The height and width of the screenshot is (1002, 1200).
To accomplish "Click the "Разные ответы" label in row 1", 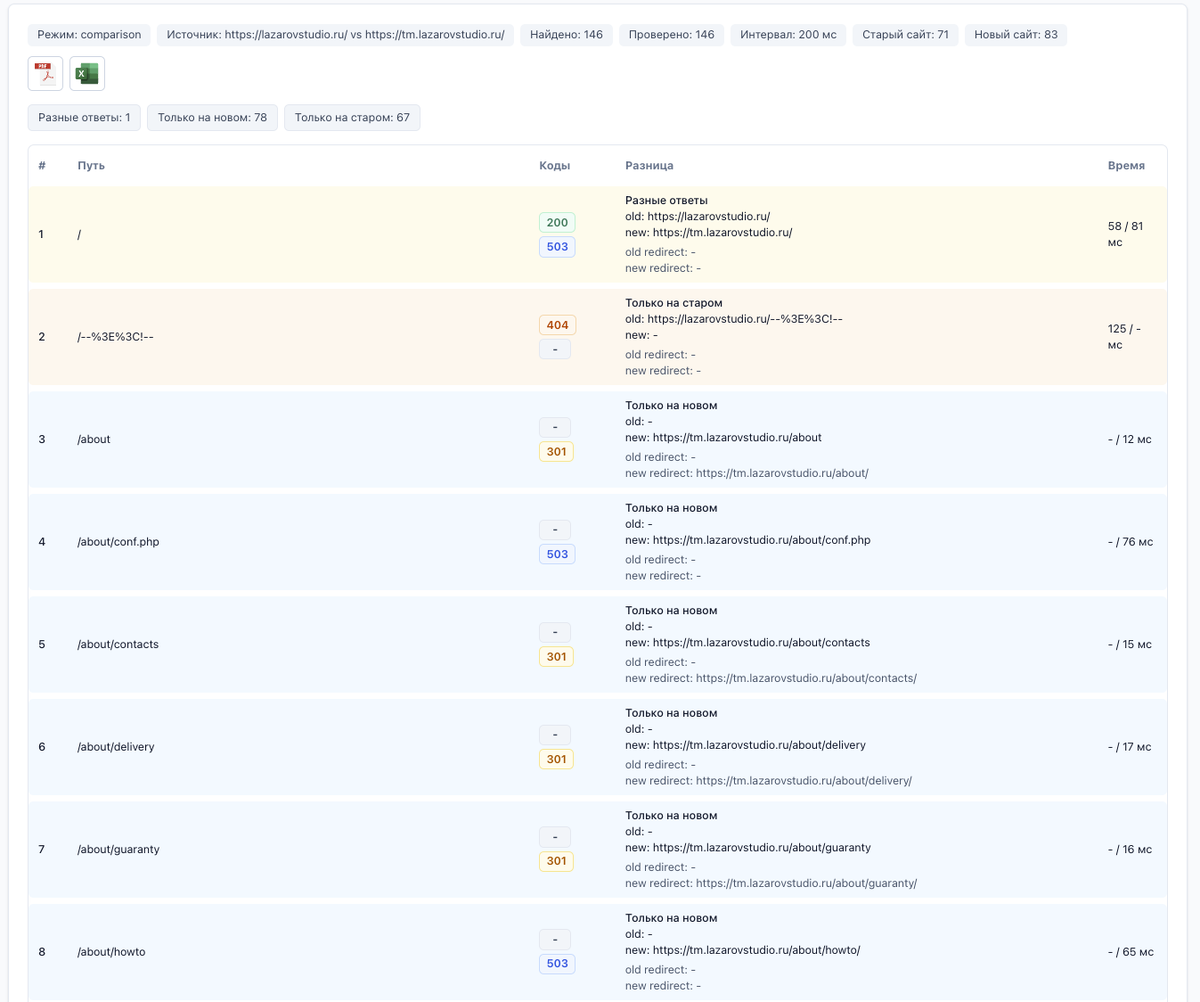I will click(x=666, y=200).
